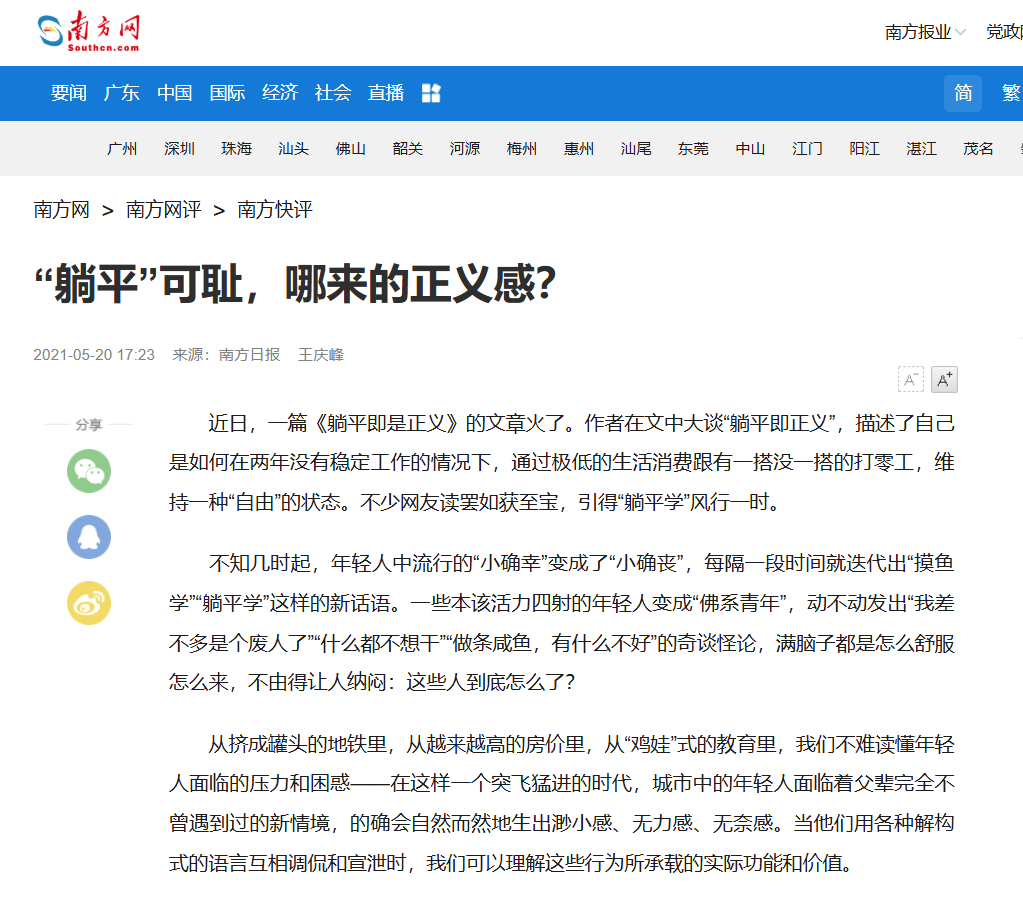Switch to simplified Chinese 简

tap(962, 93)
